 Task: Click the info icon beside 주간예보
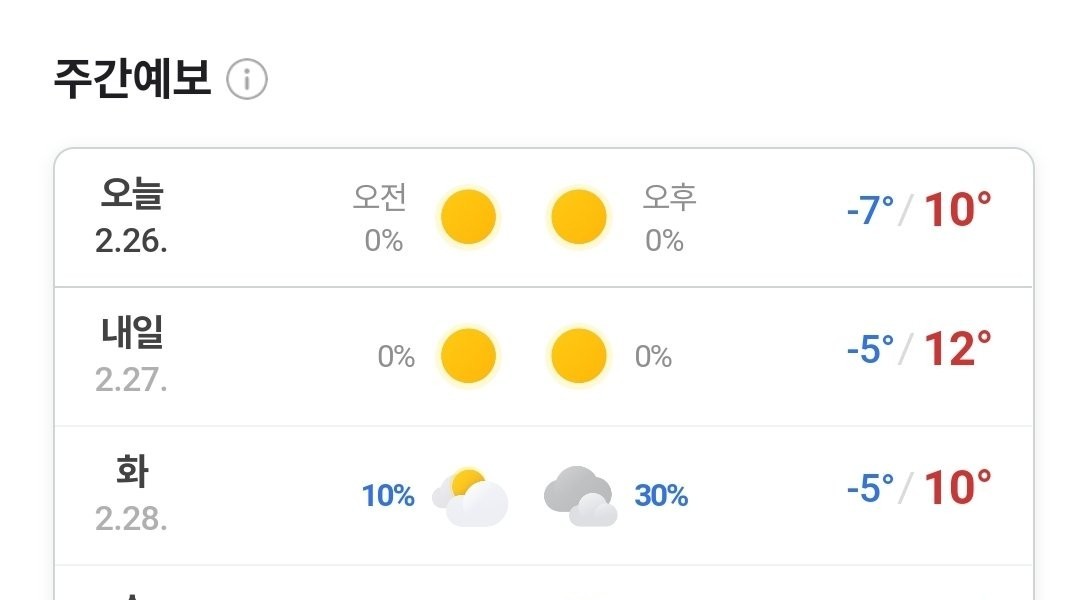point(247,80)
